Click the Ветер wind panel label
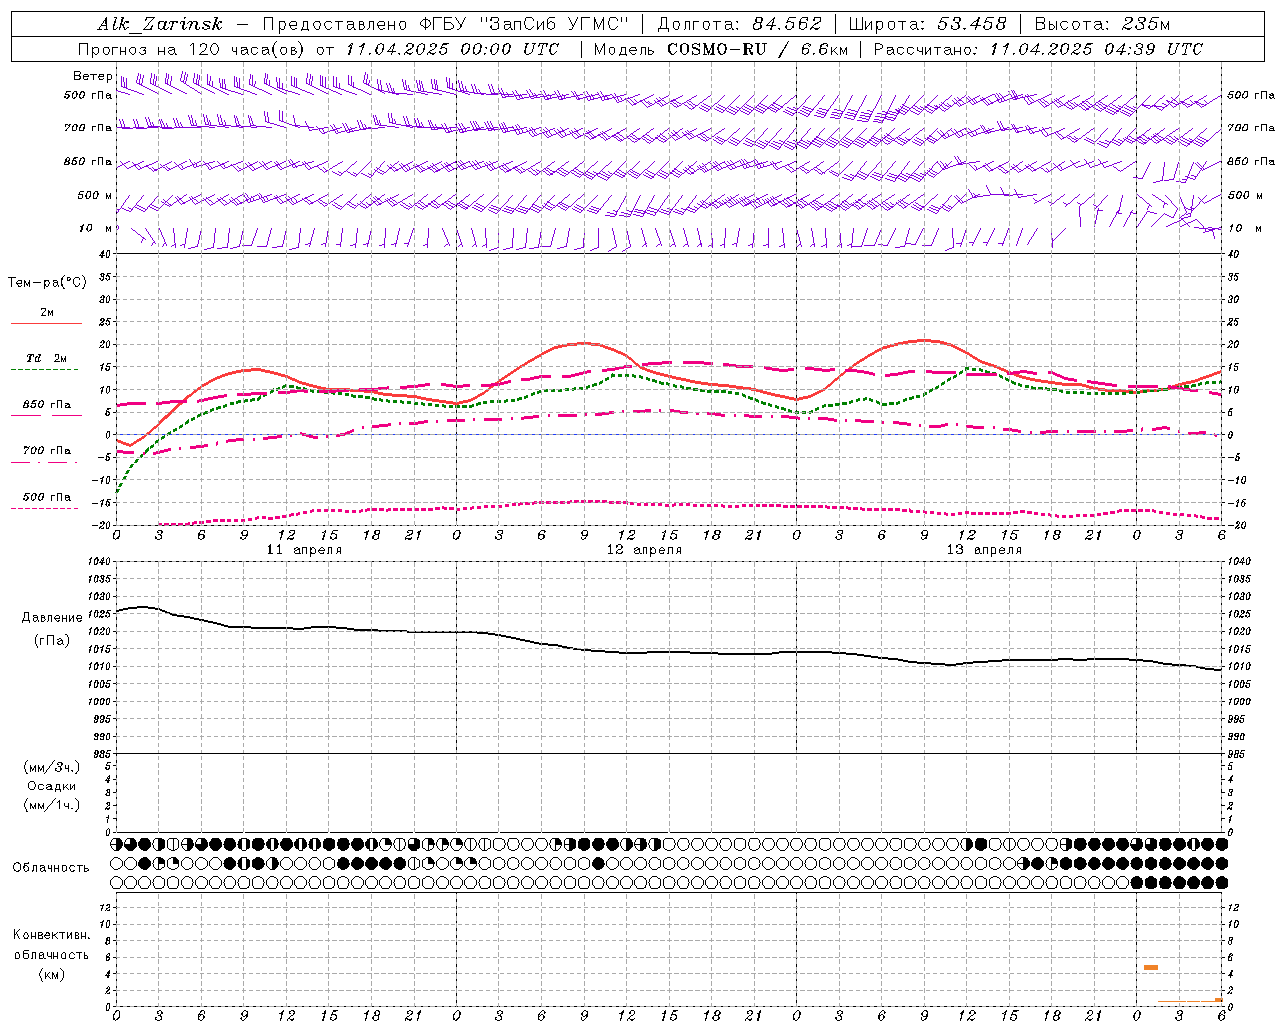The image size is (1280, 1024). [92, 76]
